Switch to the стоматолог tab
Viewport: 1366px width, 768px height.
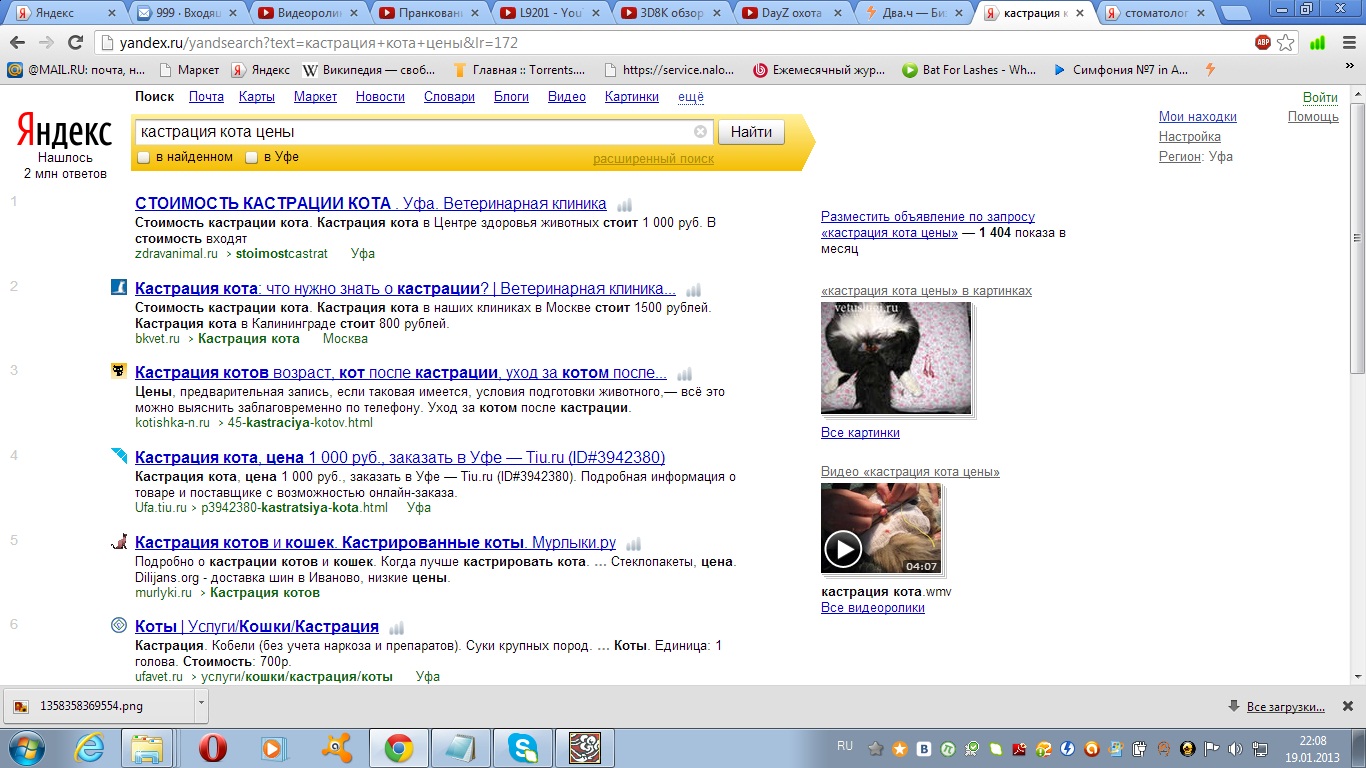(1156, 13)
